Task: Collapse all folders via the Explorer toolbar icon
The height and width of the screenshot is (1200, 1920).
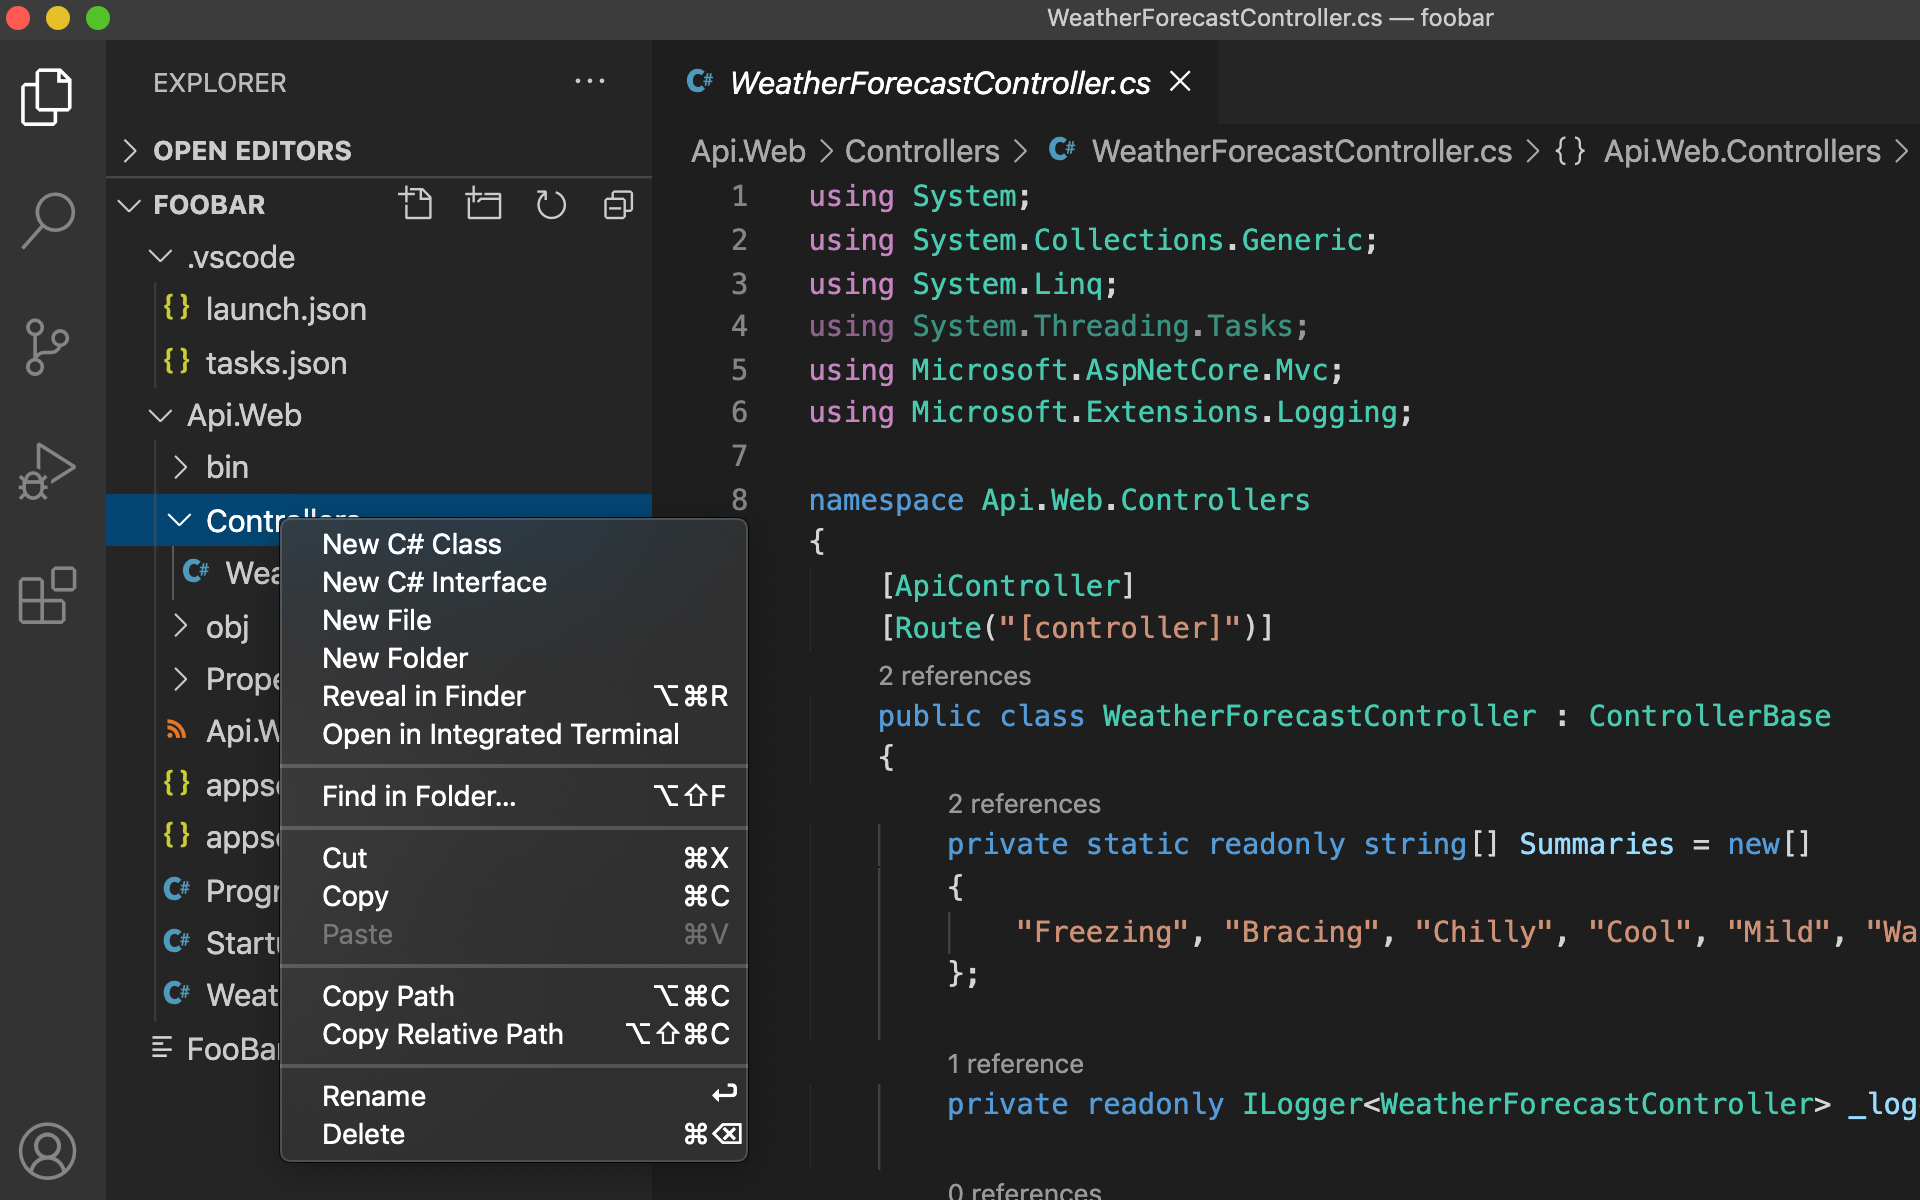Action: 618,204
